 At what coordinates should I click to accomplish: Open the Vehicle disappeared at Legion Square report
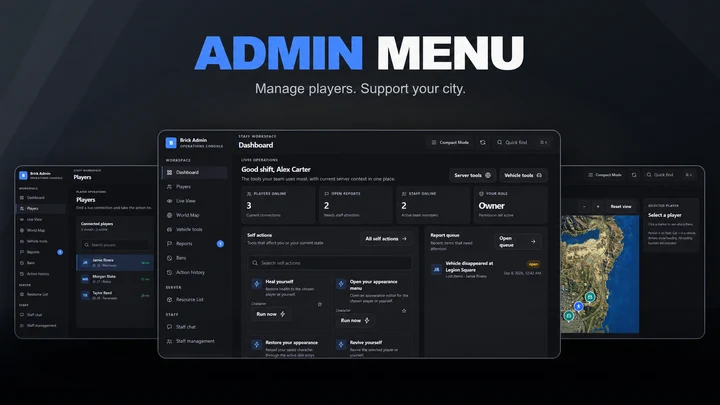pyautogui.click(x=486, y=270)
